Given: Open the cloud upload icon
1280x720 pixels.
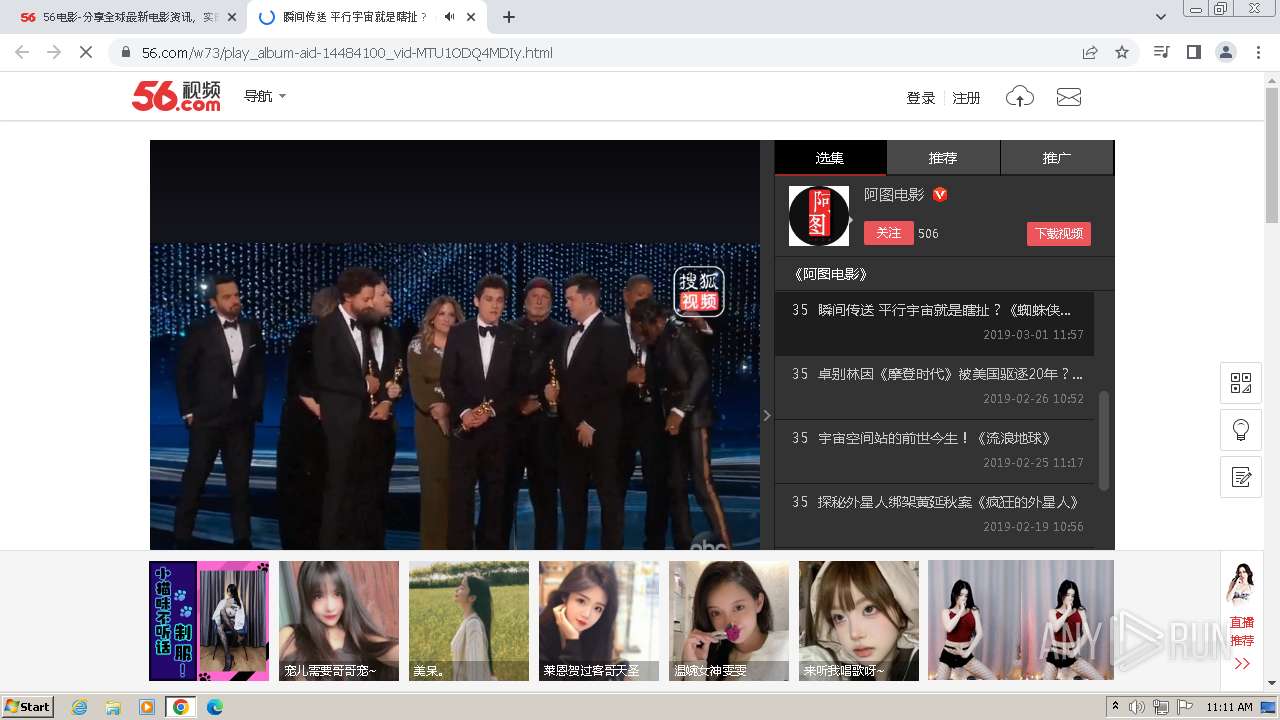Looking at the screenshot, I should click(x=1019, y=97).
